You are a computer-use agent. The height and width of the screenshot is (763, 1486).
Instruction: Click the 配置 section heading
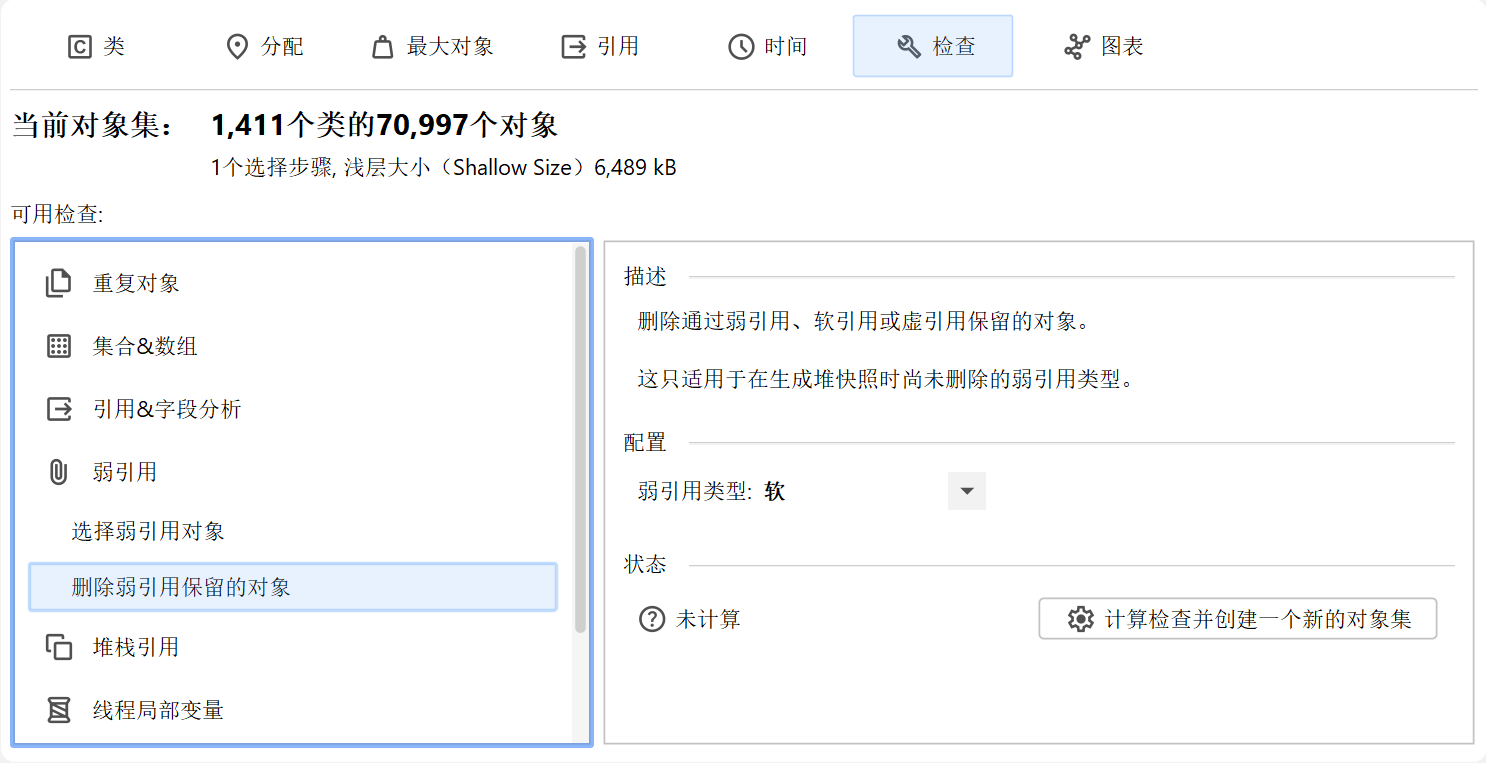click(x=645, y=442)
